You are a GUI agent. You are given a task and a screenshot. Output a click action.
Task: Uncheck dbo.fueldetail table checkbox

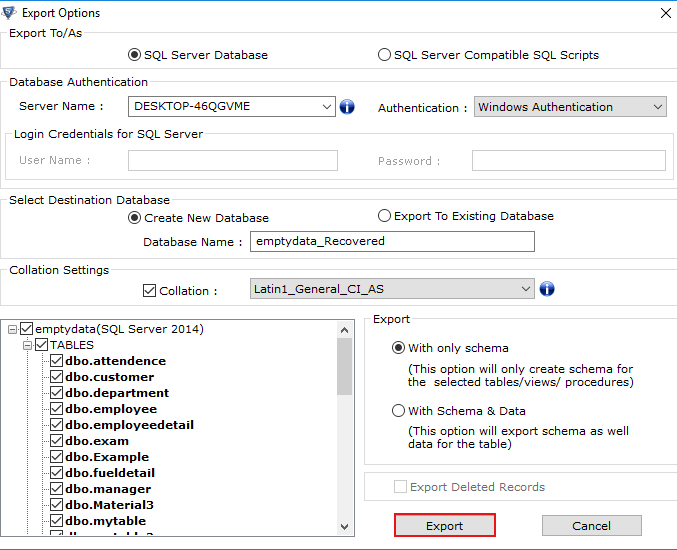pyautogui.click(x=57, y=472)
